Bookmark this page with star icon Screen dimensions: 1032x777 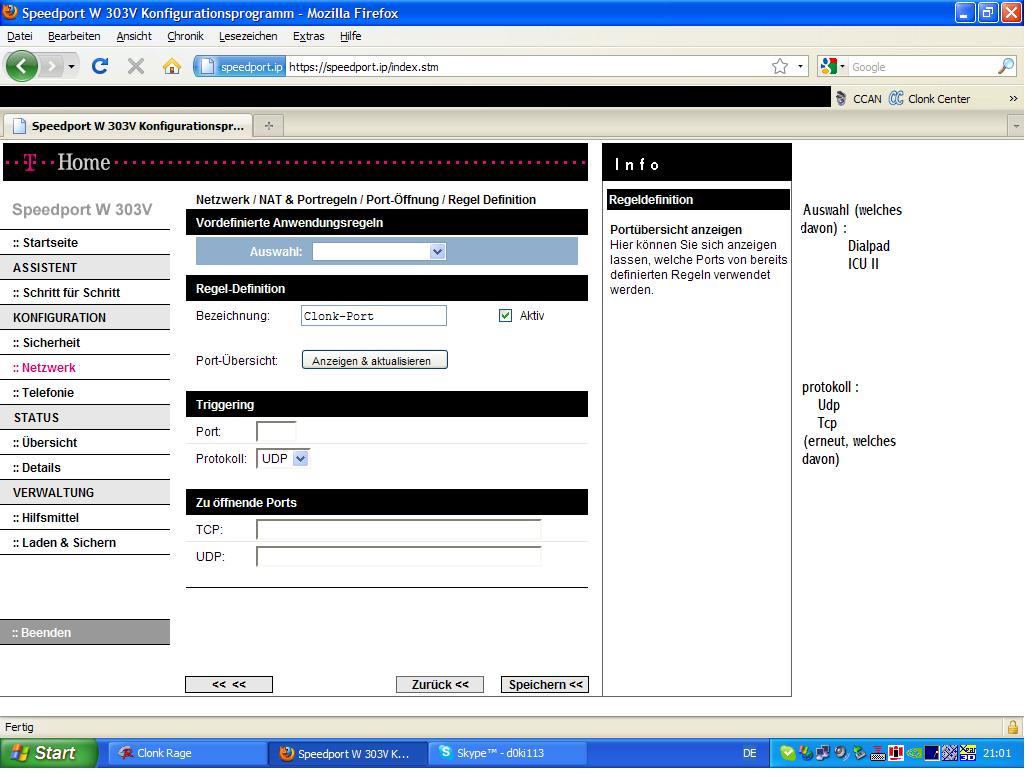point(780,66)
